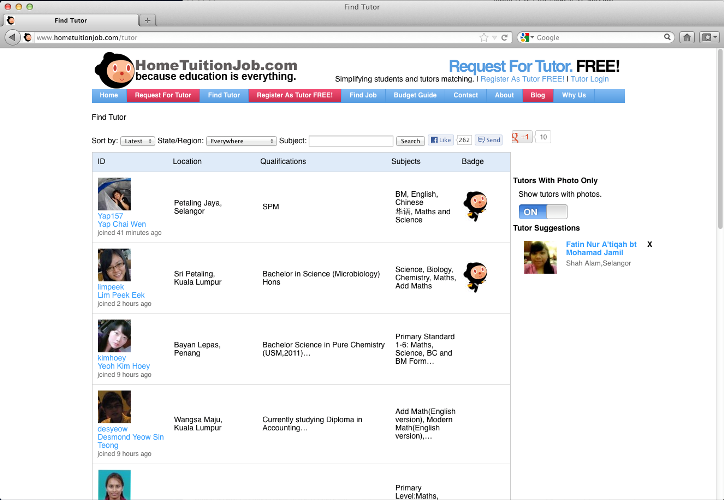The height and width of the screenshot is (500, 724).
Task: Click the Facebook Like button
Action: [440, 140]
